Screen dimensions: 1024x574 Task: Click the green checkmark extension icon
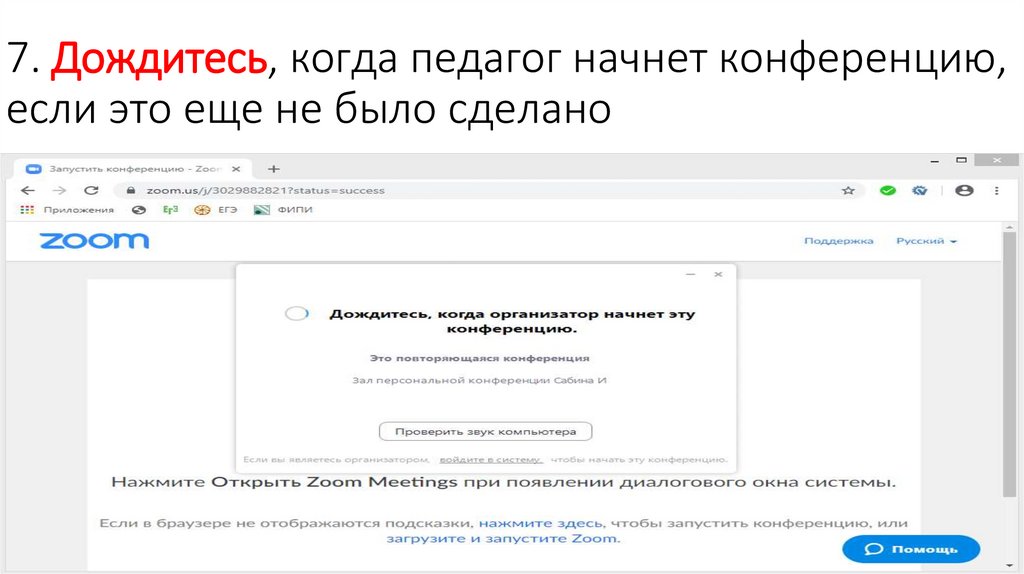(x=888, y=191)
